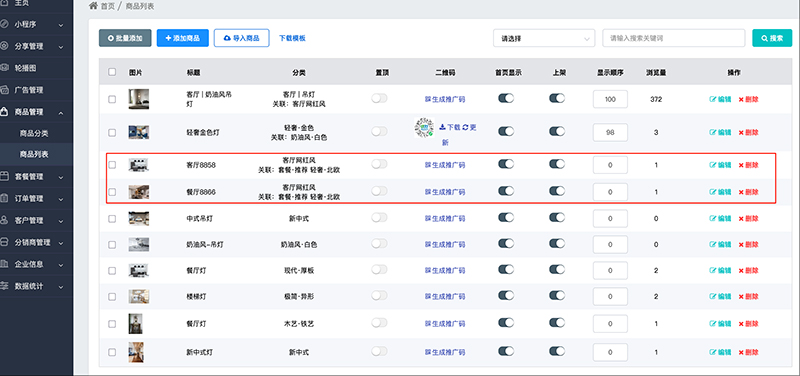This screenshot has width=800, height=376.
Task: Click the 商品管理 bag icon
Action: coord(4,112)
